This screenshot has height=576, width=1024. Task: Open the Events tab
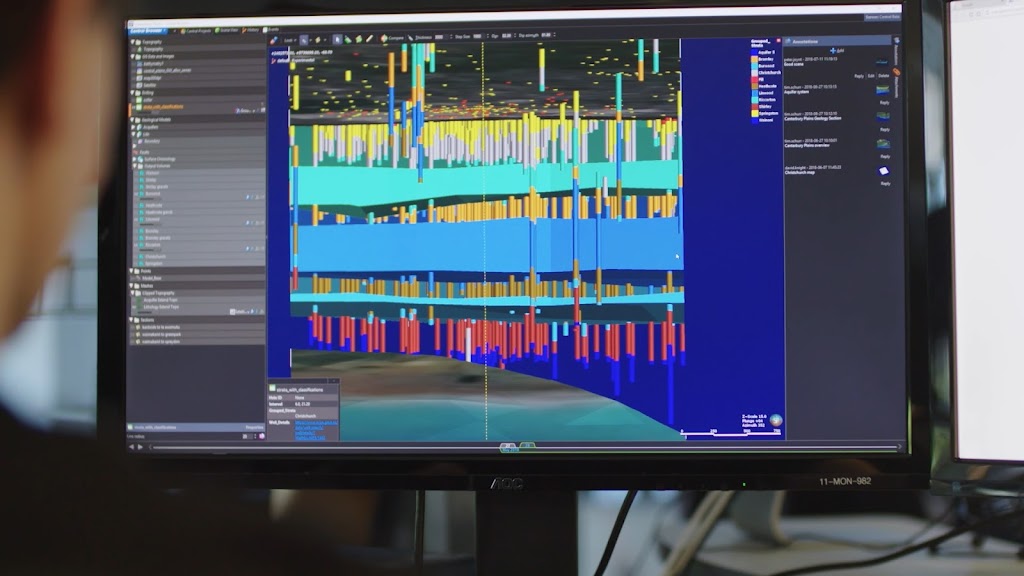click(272, 30)
